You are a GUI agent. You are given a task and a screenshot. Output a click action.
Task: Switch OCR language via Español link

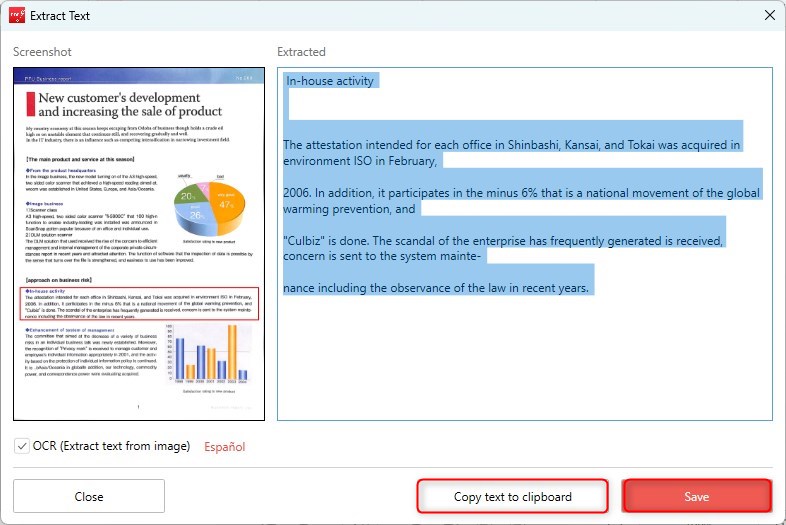224,447
